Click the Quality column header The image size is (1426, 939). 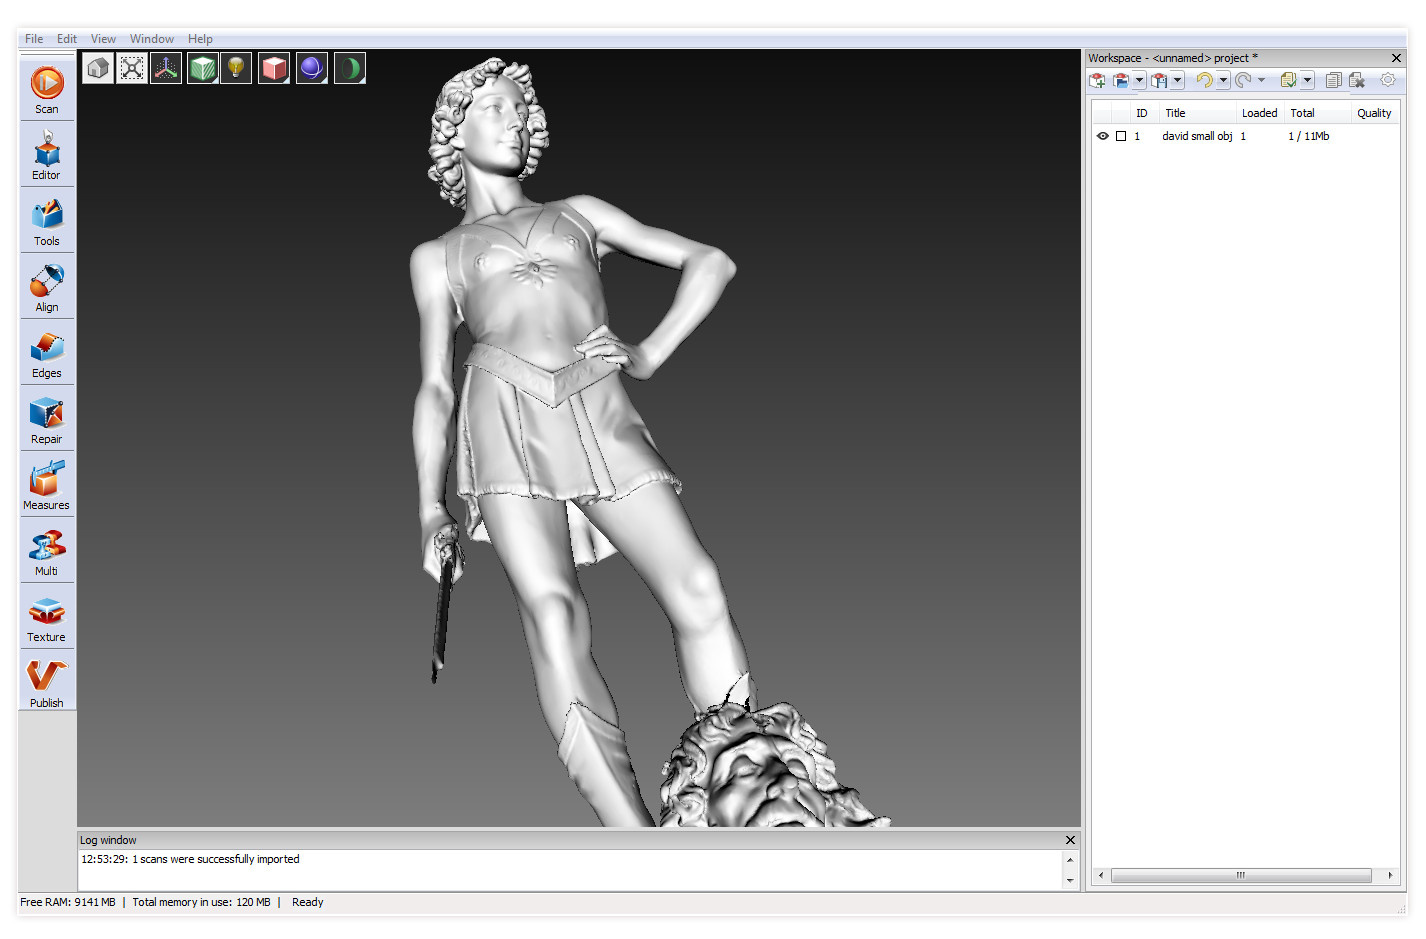[x=1374, y=113]
